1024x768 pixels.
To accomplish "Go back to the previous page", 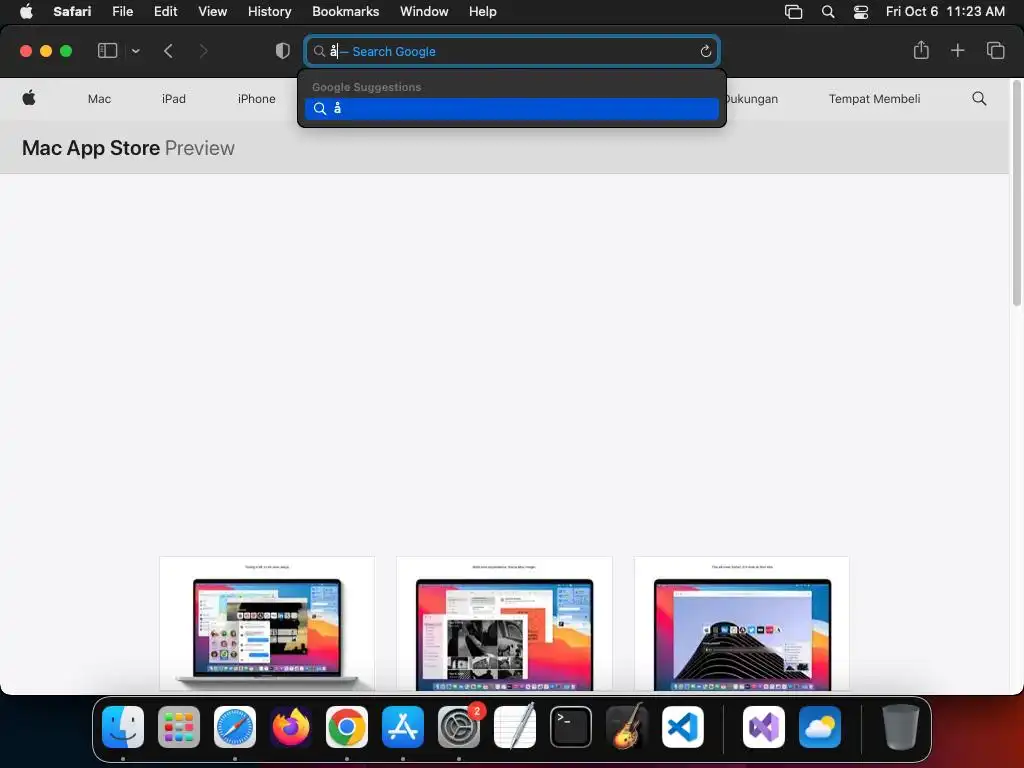I will [168, 51].
